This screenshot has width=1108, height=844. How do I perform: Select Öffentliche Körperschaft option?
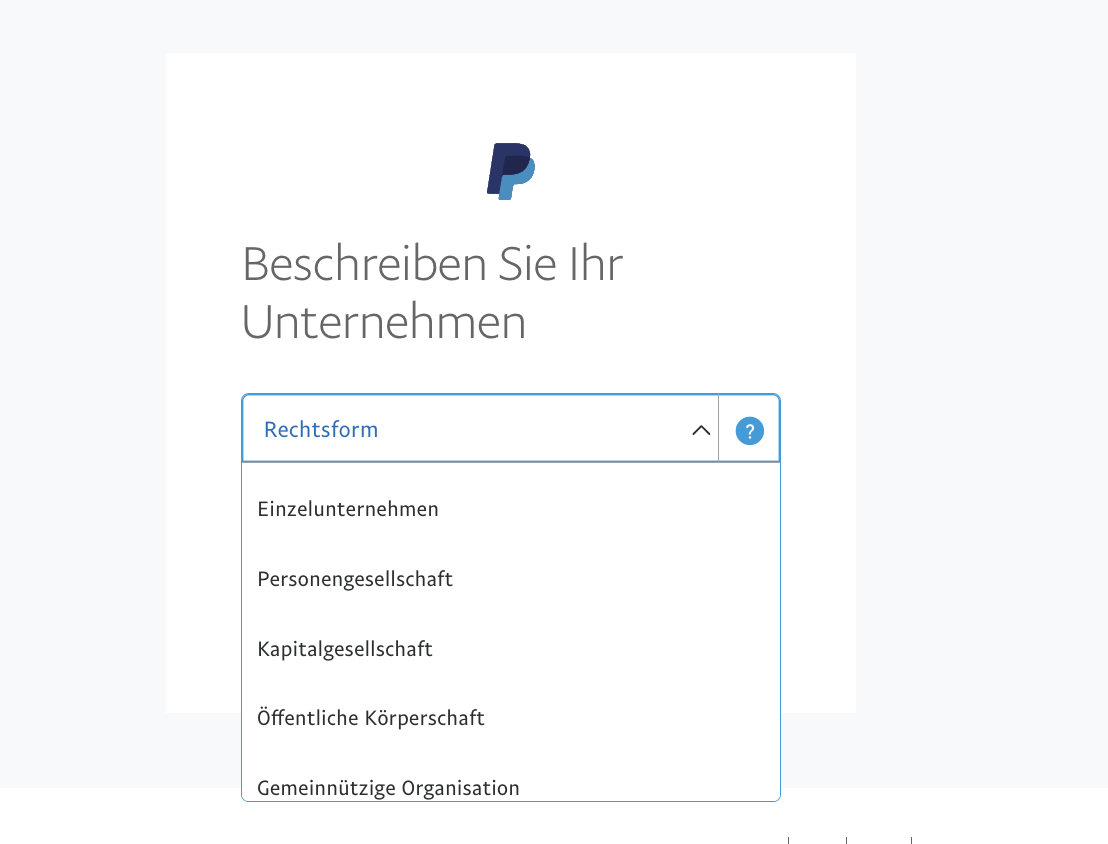point(510,718)
